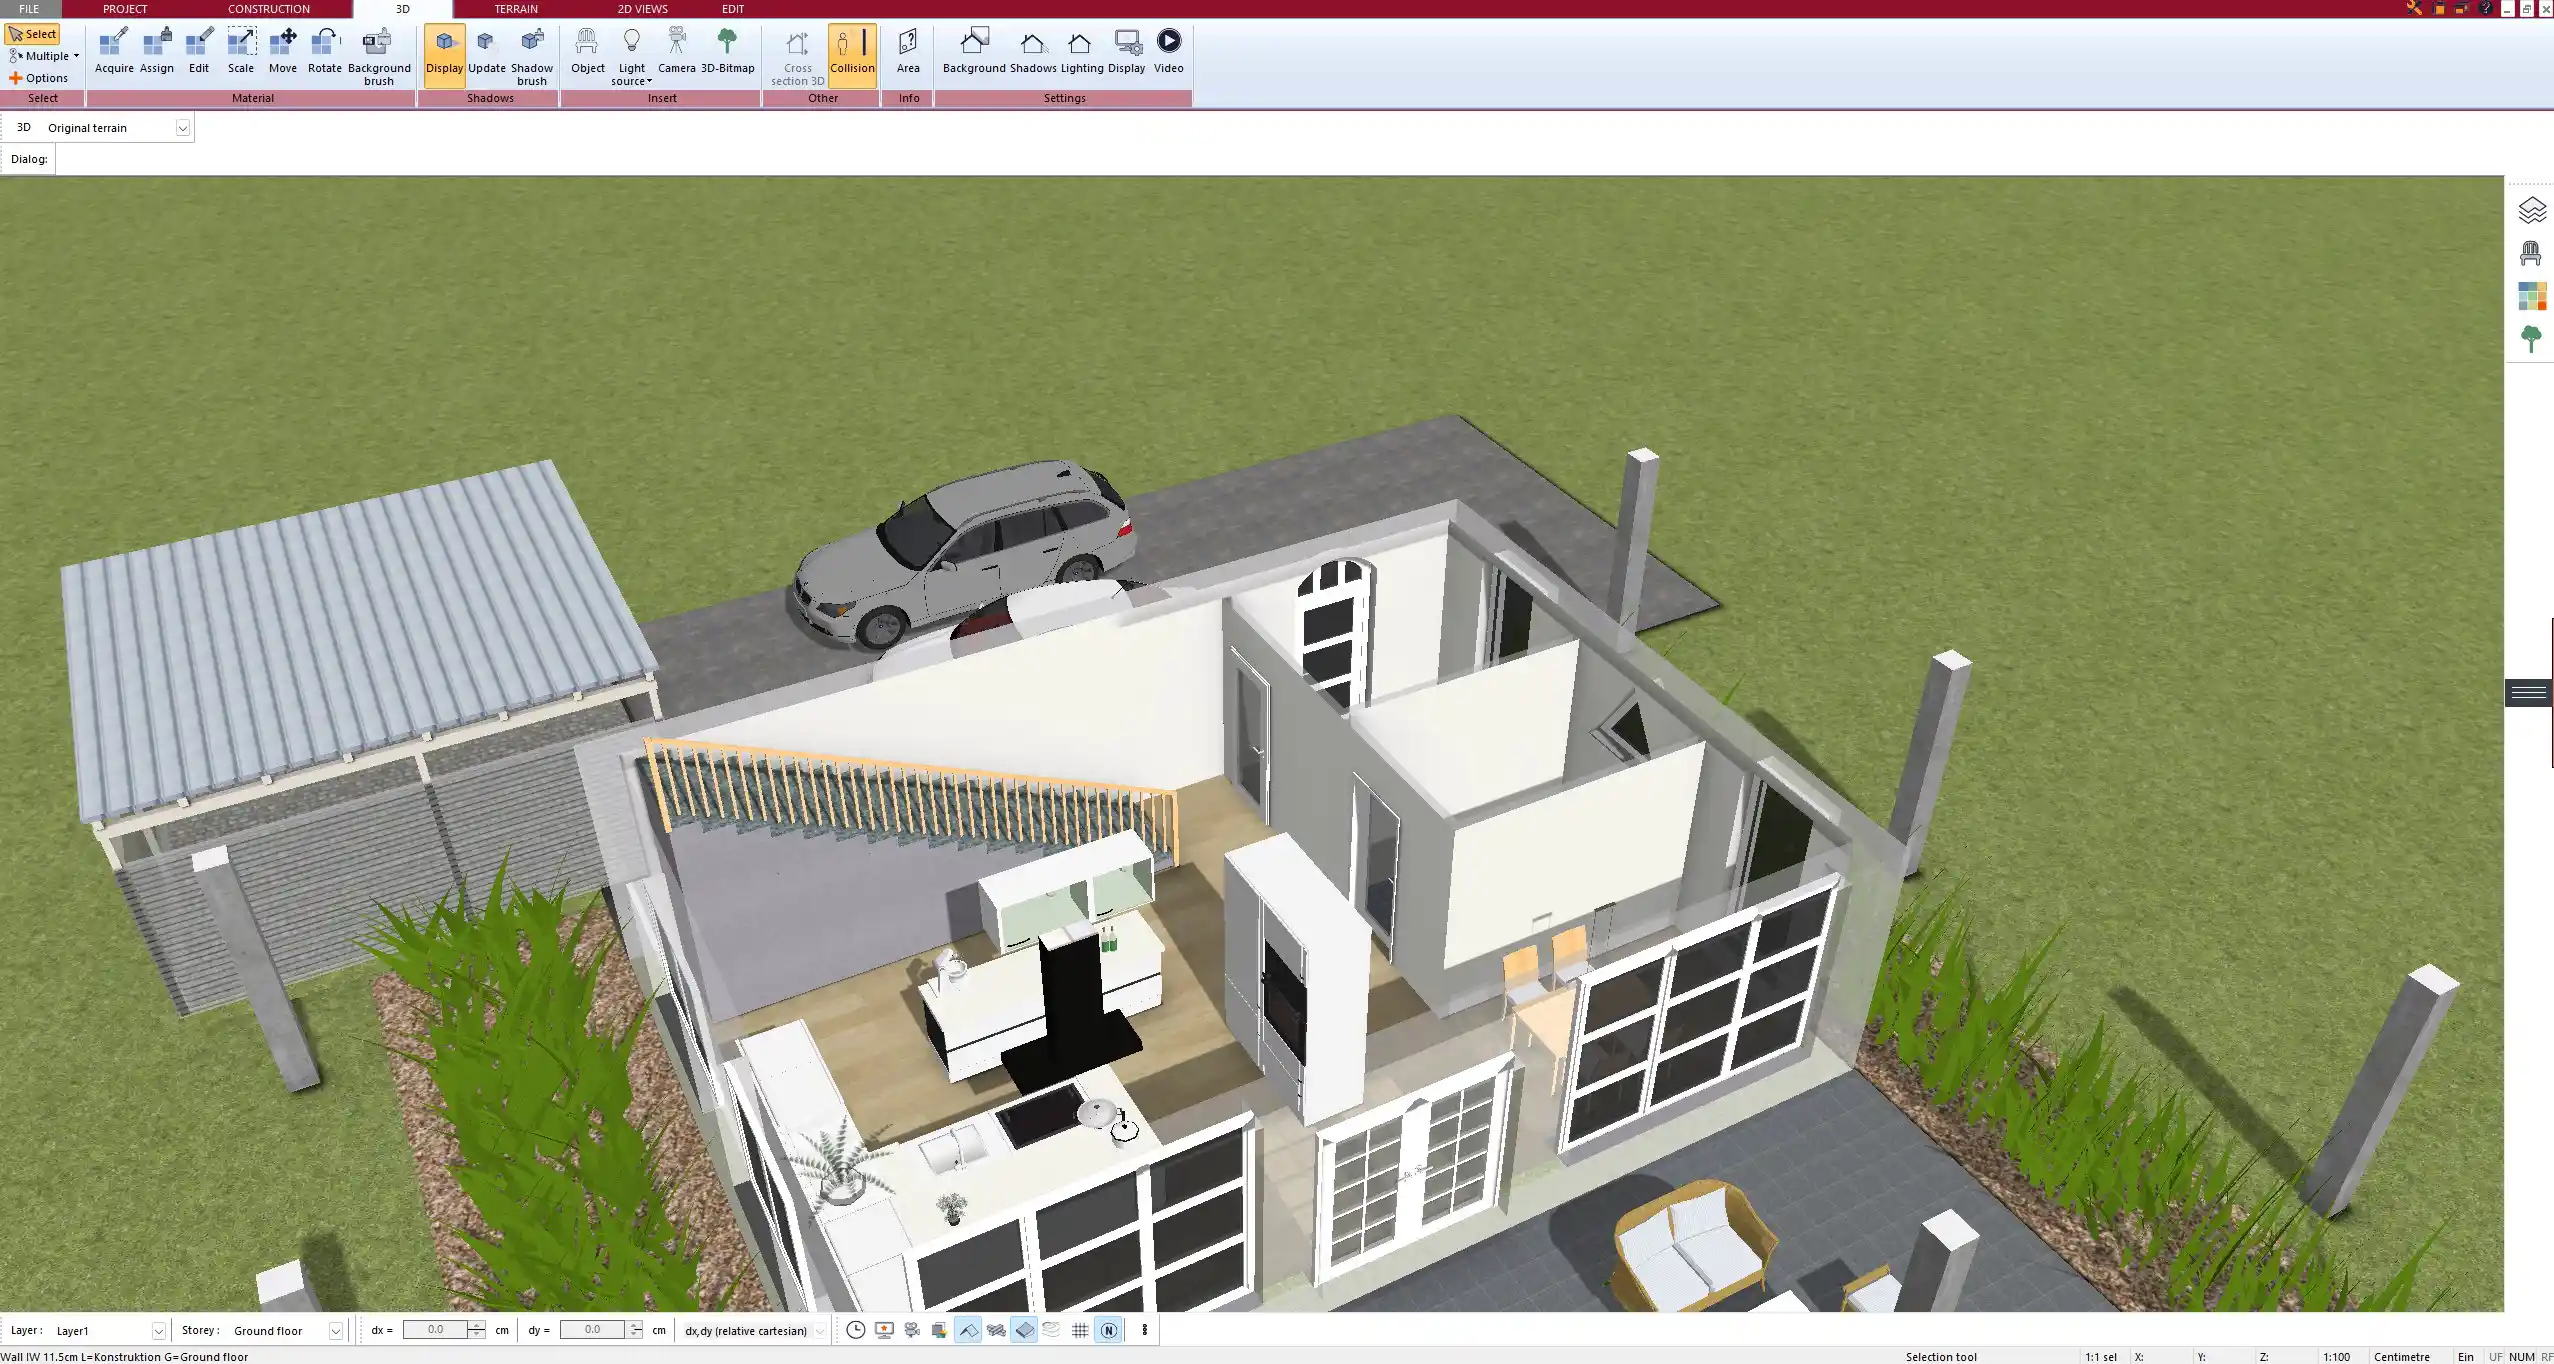Toggle the grid display in the bottom toolbar
Viewport: 2554px width, 1364px height.
1080,1330
